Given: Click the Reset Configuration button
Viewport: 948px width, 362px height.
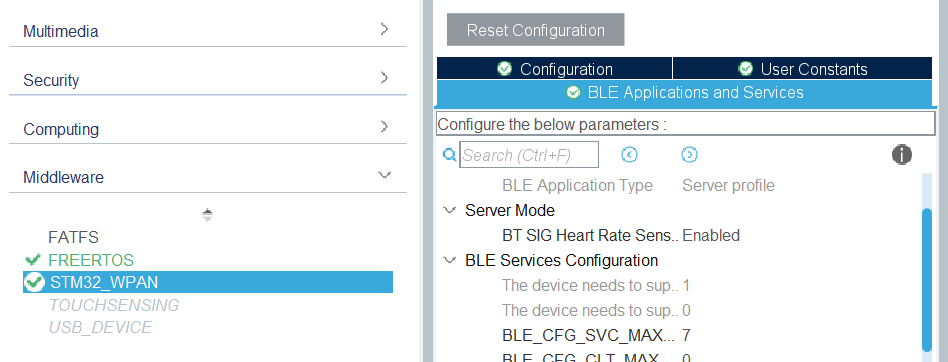Looking at the screenshot, I should 536,30.
